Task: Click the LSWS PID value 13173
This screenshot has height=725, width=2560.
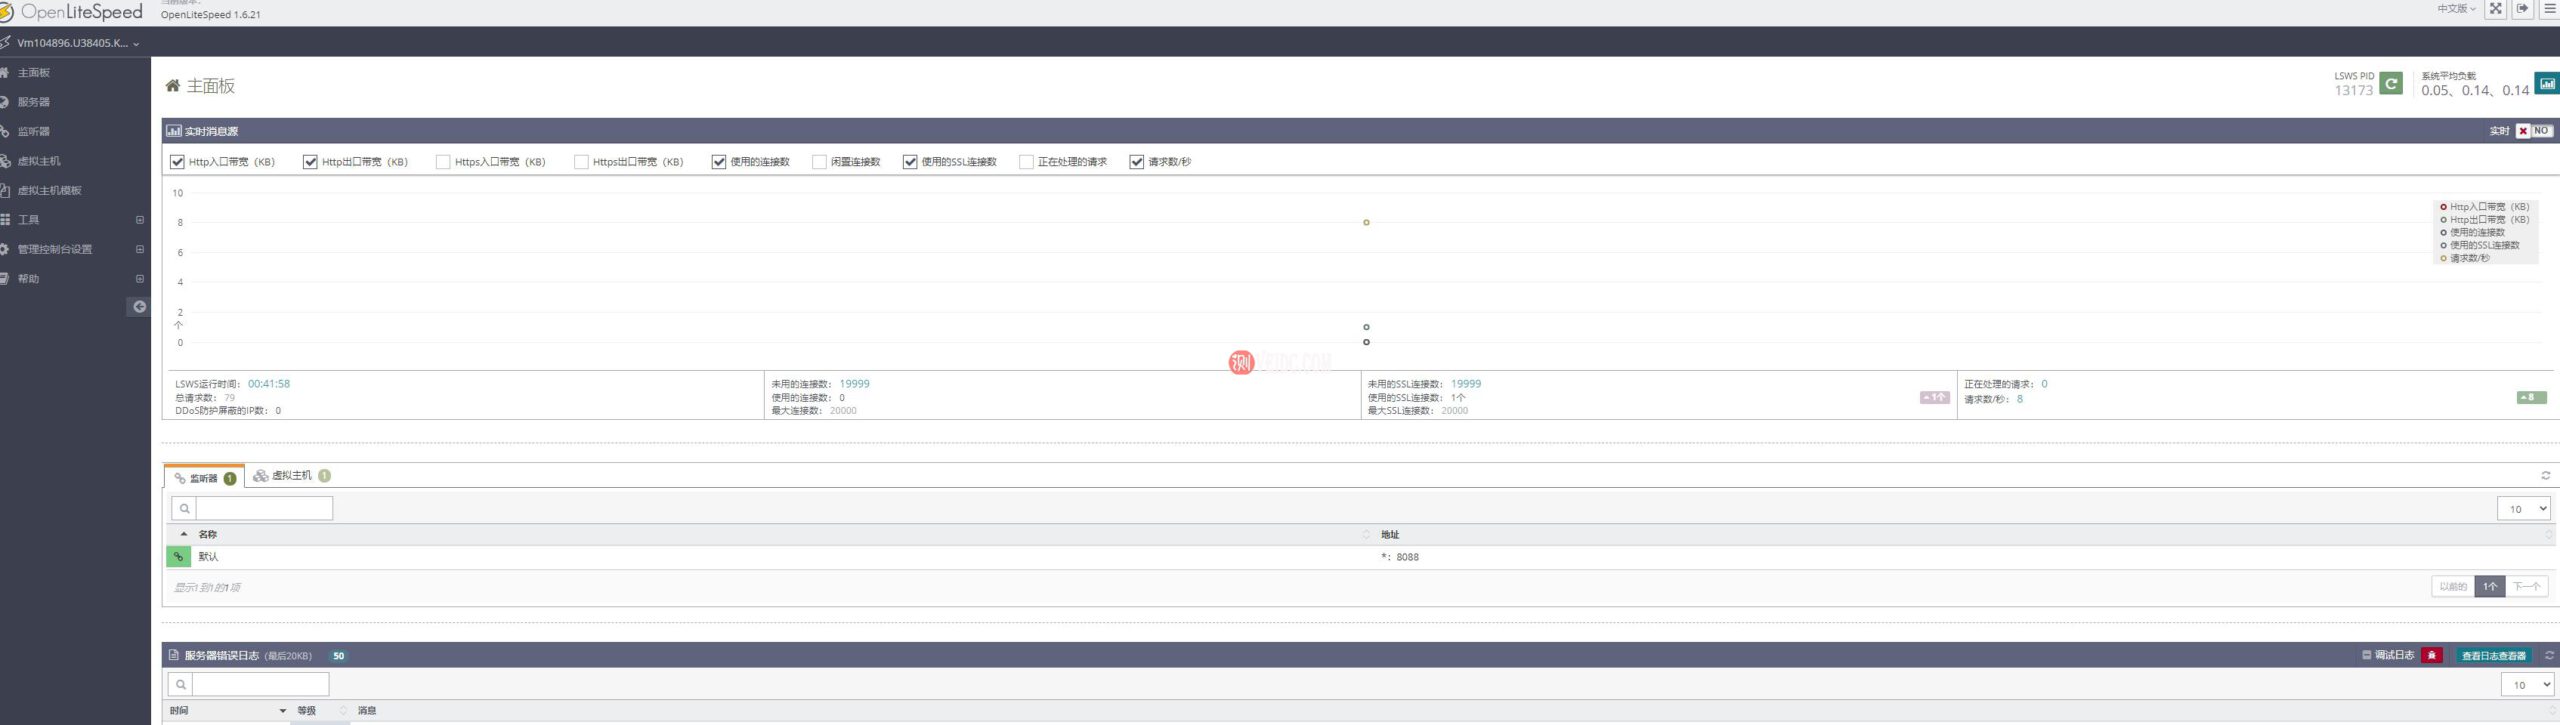Action: point(2353,90)
